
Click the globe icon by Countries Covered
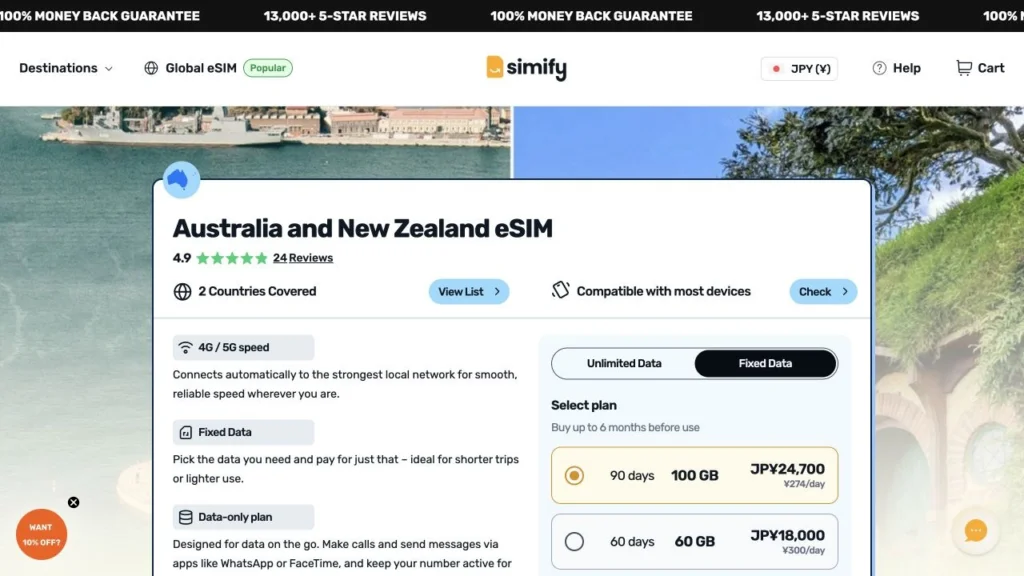pos(182,291)
